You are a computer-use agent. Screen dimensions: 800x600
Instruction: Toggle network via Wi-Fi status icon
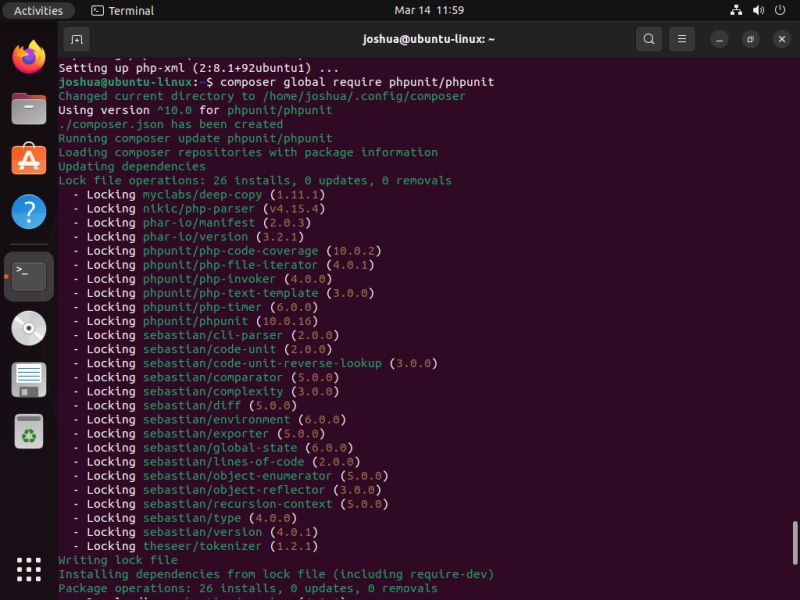[x=735, y=11]
